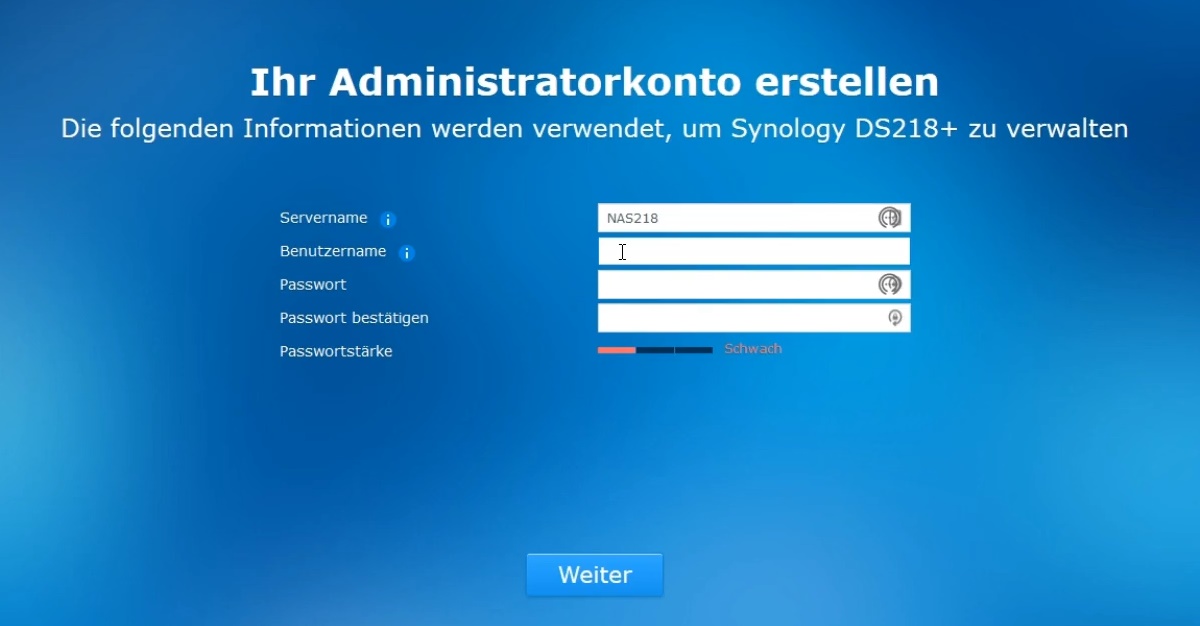Click into the Passwort input field
The height and width of the screenshot is (626, 1200).
[x=754, y=285]
